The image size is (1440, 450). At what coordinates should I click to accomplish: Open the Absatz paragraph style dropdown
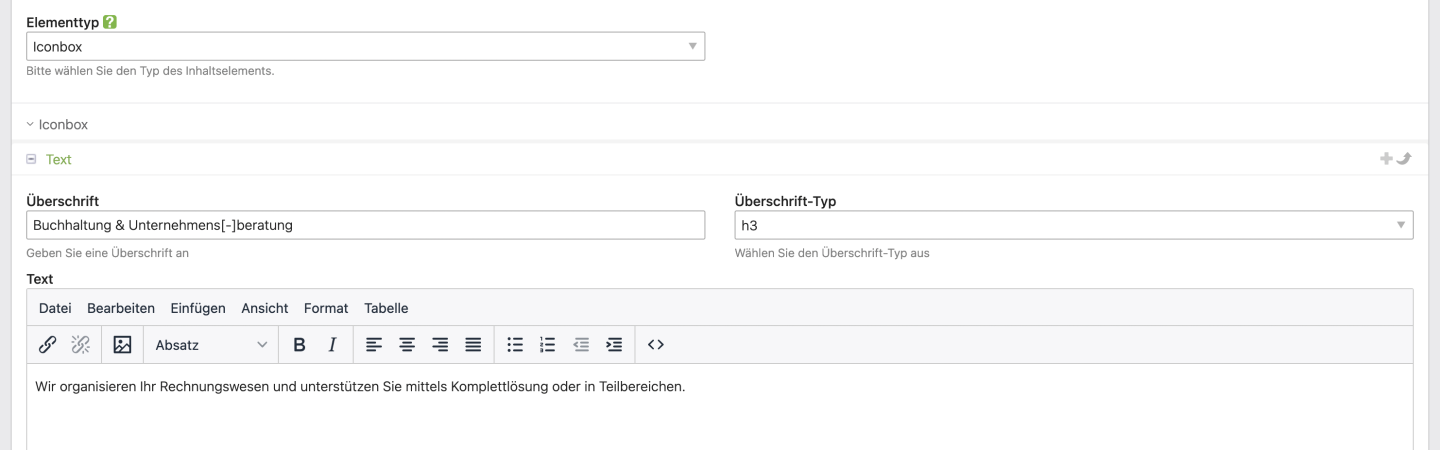click(x=211, y=345)
